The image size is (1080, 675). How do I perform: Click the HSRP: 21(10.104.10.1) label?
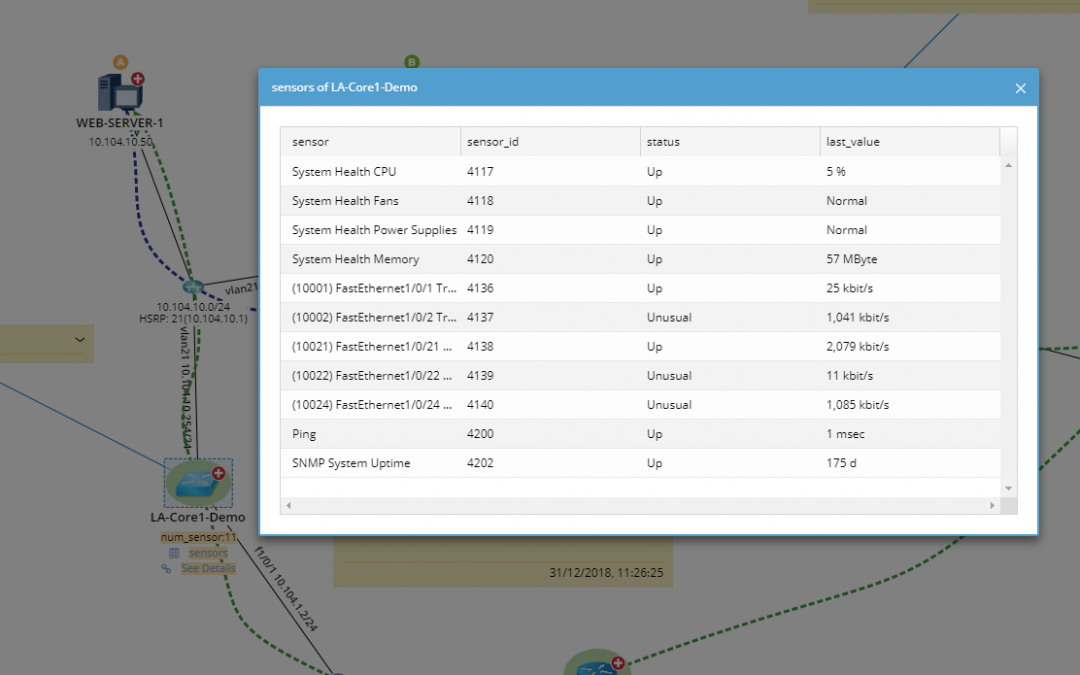pos(193,318)
